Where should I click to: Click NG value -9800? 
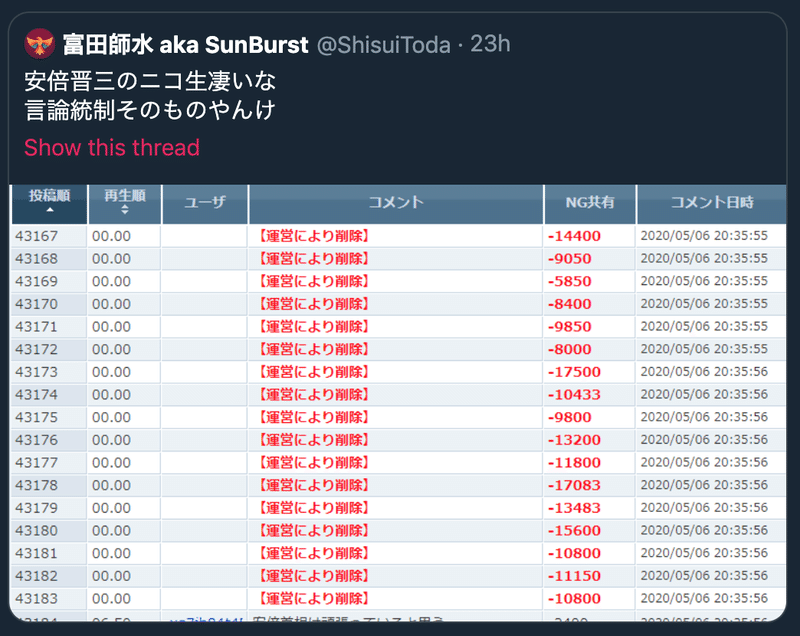(x=569, y=417)
